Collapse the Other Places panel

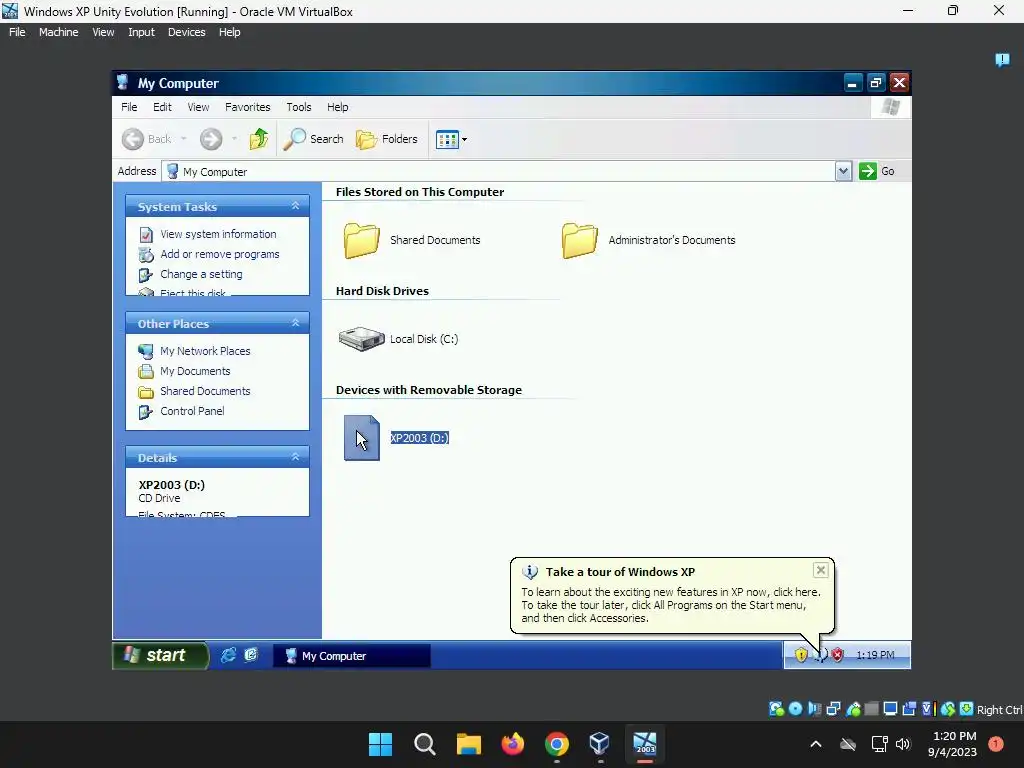[295, 323]
